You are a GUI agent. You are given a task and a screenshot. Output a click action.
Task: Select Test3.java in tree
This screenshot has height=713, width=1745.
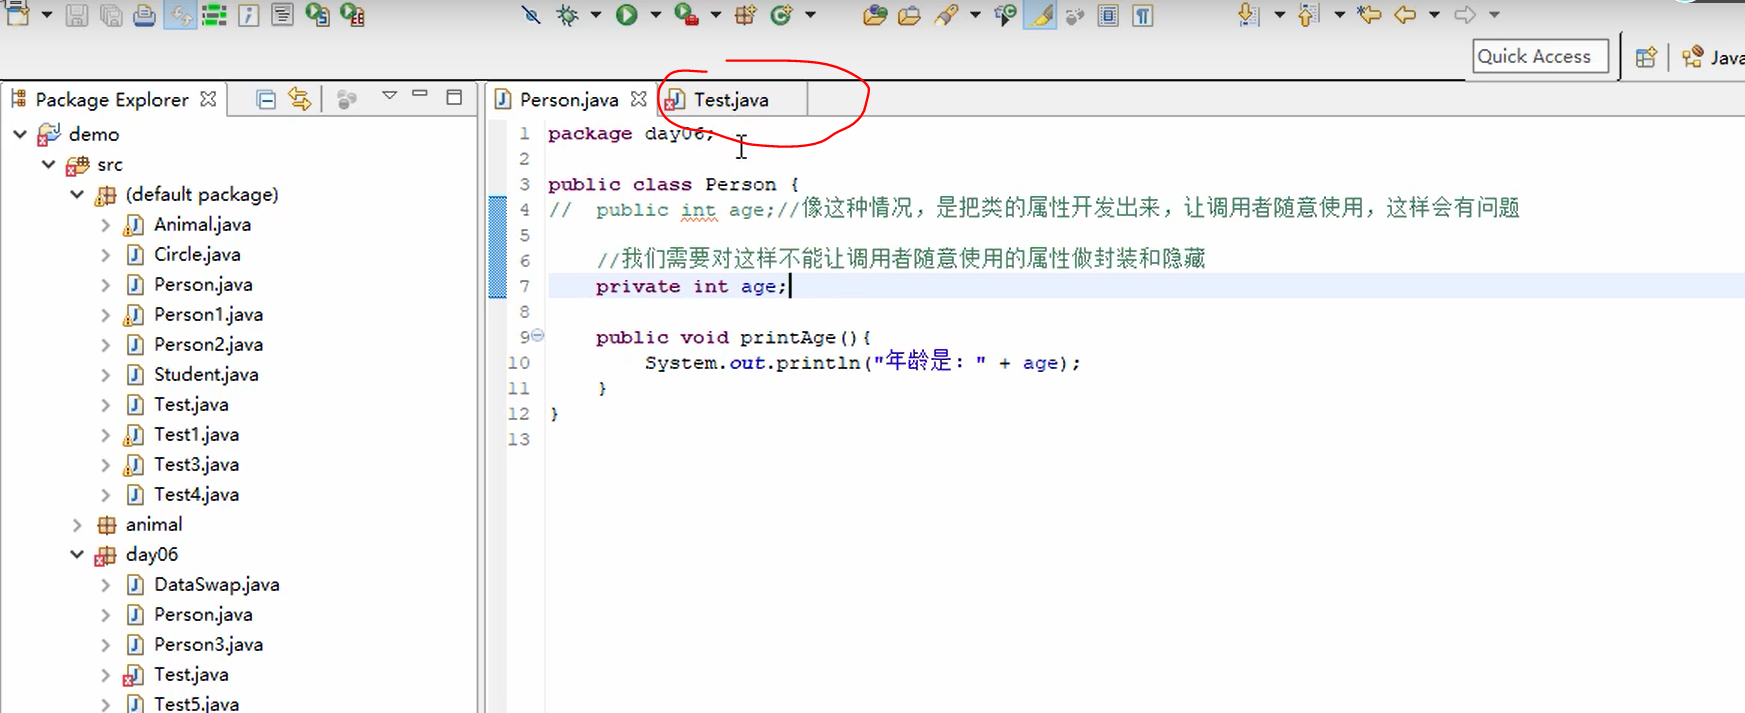pyautogui.click(x=196, y=464)
